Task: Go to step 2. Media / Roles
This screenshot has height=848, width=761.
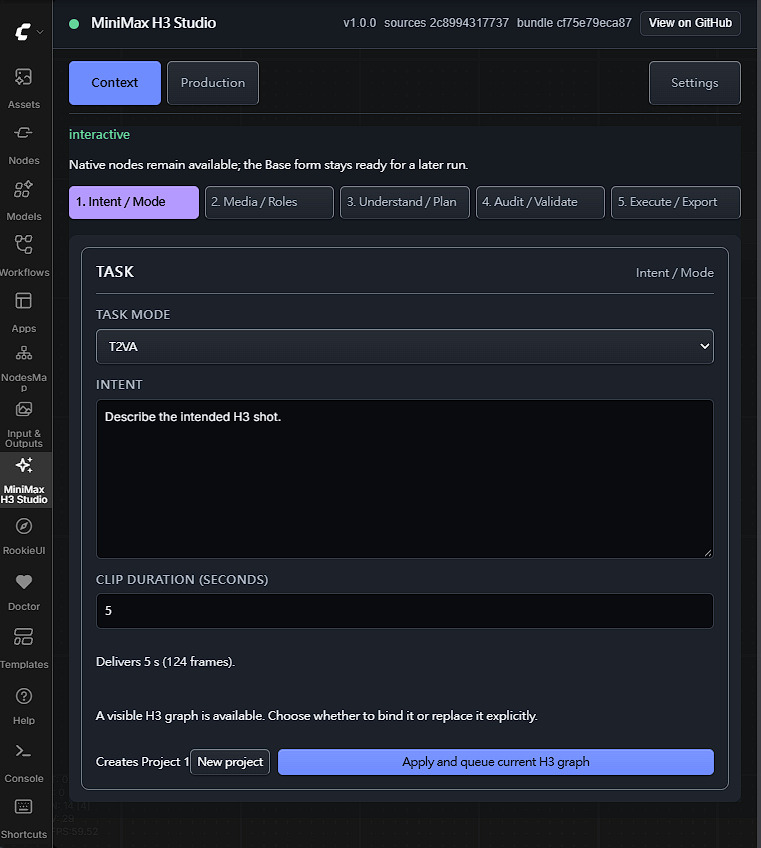Action: click(x=269, y=202)
